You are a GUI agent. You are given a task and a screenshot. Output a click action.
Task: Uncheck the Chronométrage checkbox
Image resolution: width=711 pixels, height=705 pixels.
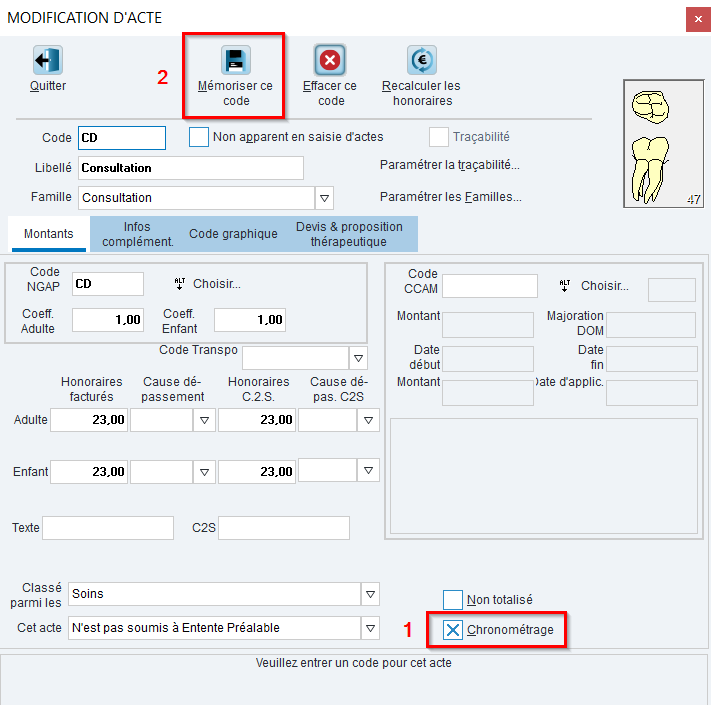click(453, 630)
